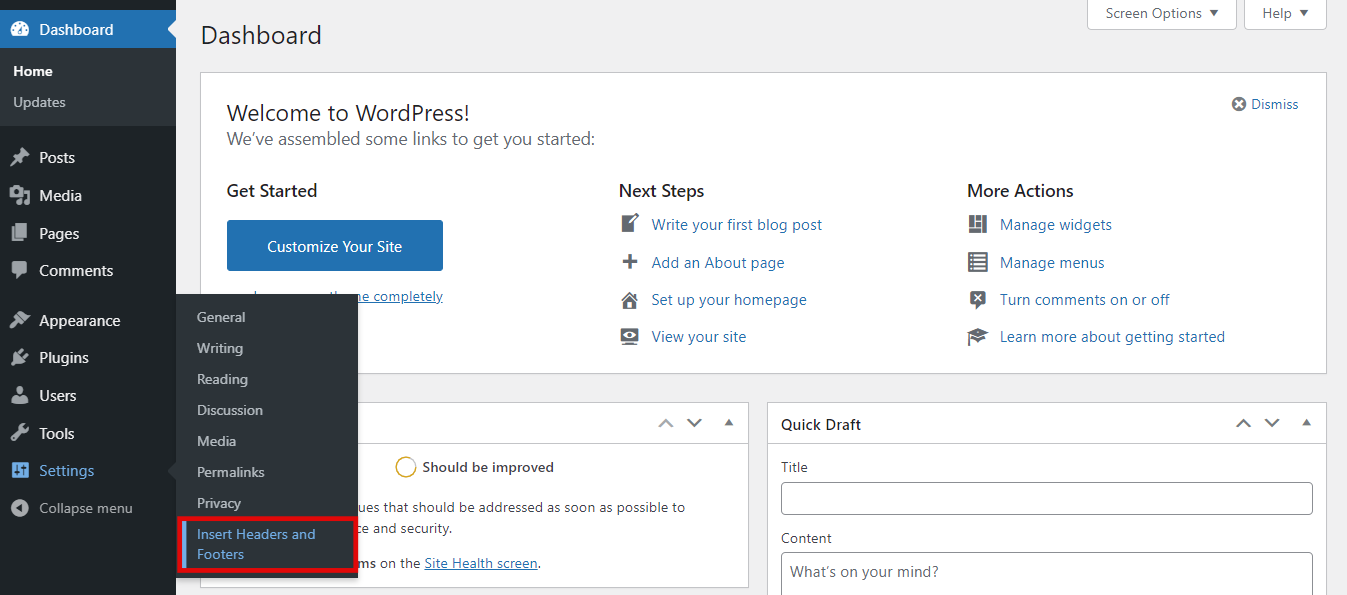Screen dimensions: 1347x595
Task: Open Insert Headers and Footers settings
Action: coord(256,544)
